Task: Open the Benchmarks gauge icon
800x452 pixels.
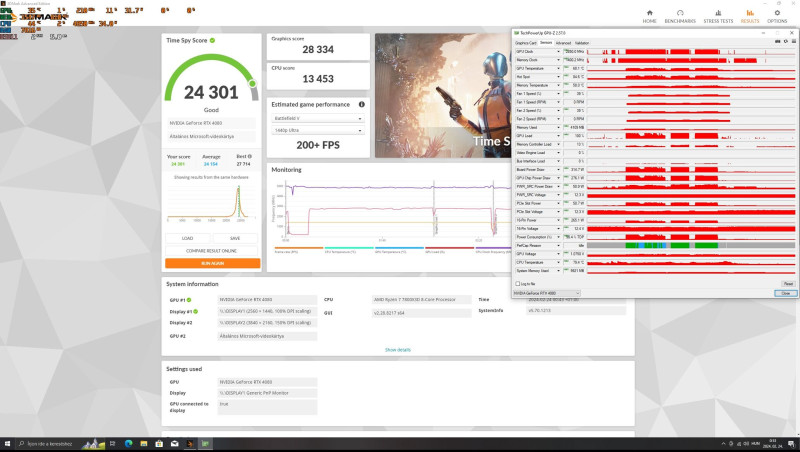Action: [x=680, y=13]
